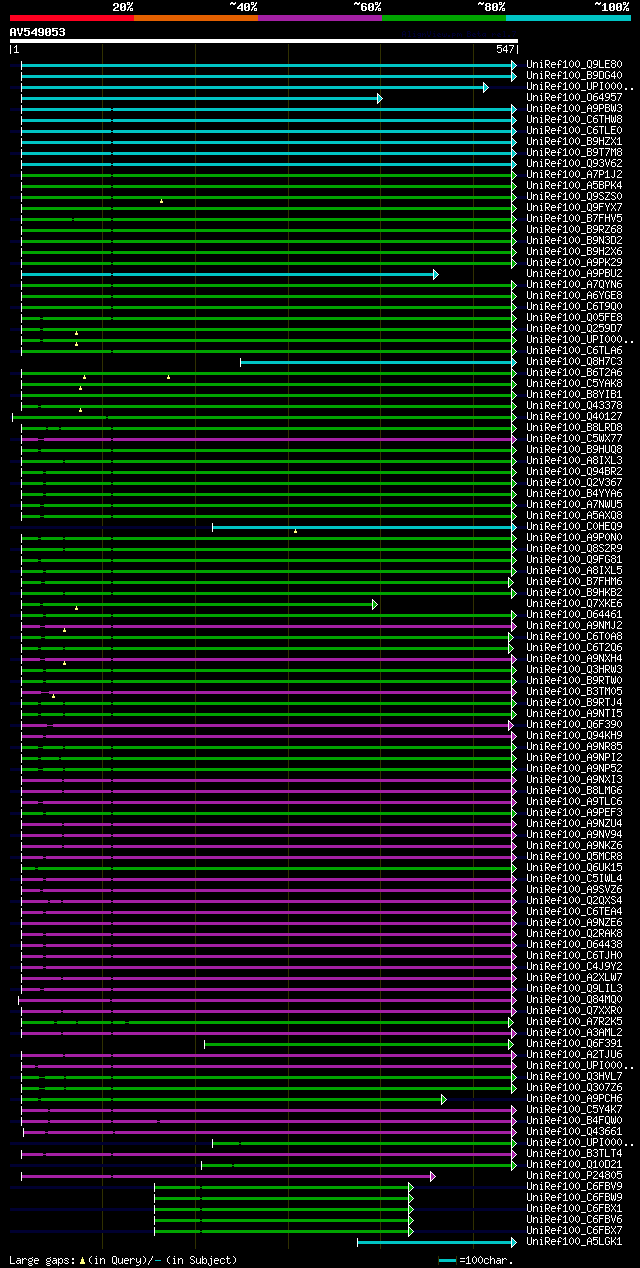
Task: Click the cyan partial bar for Q8H7C3
Action: (x=378, y=362)
